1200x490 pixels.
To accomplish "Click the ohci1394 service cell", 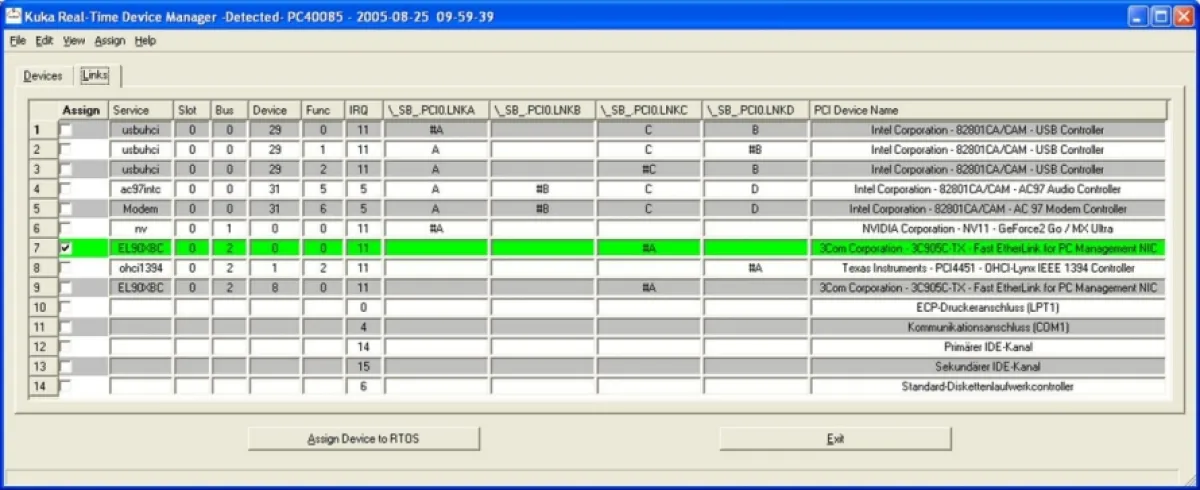I will [141, 268].
